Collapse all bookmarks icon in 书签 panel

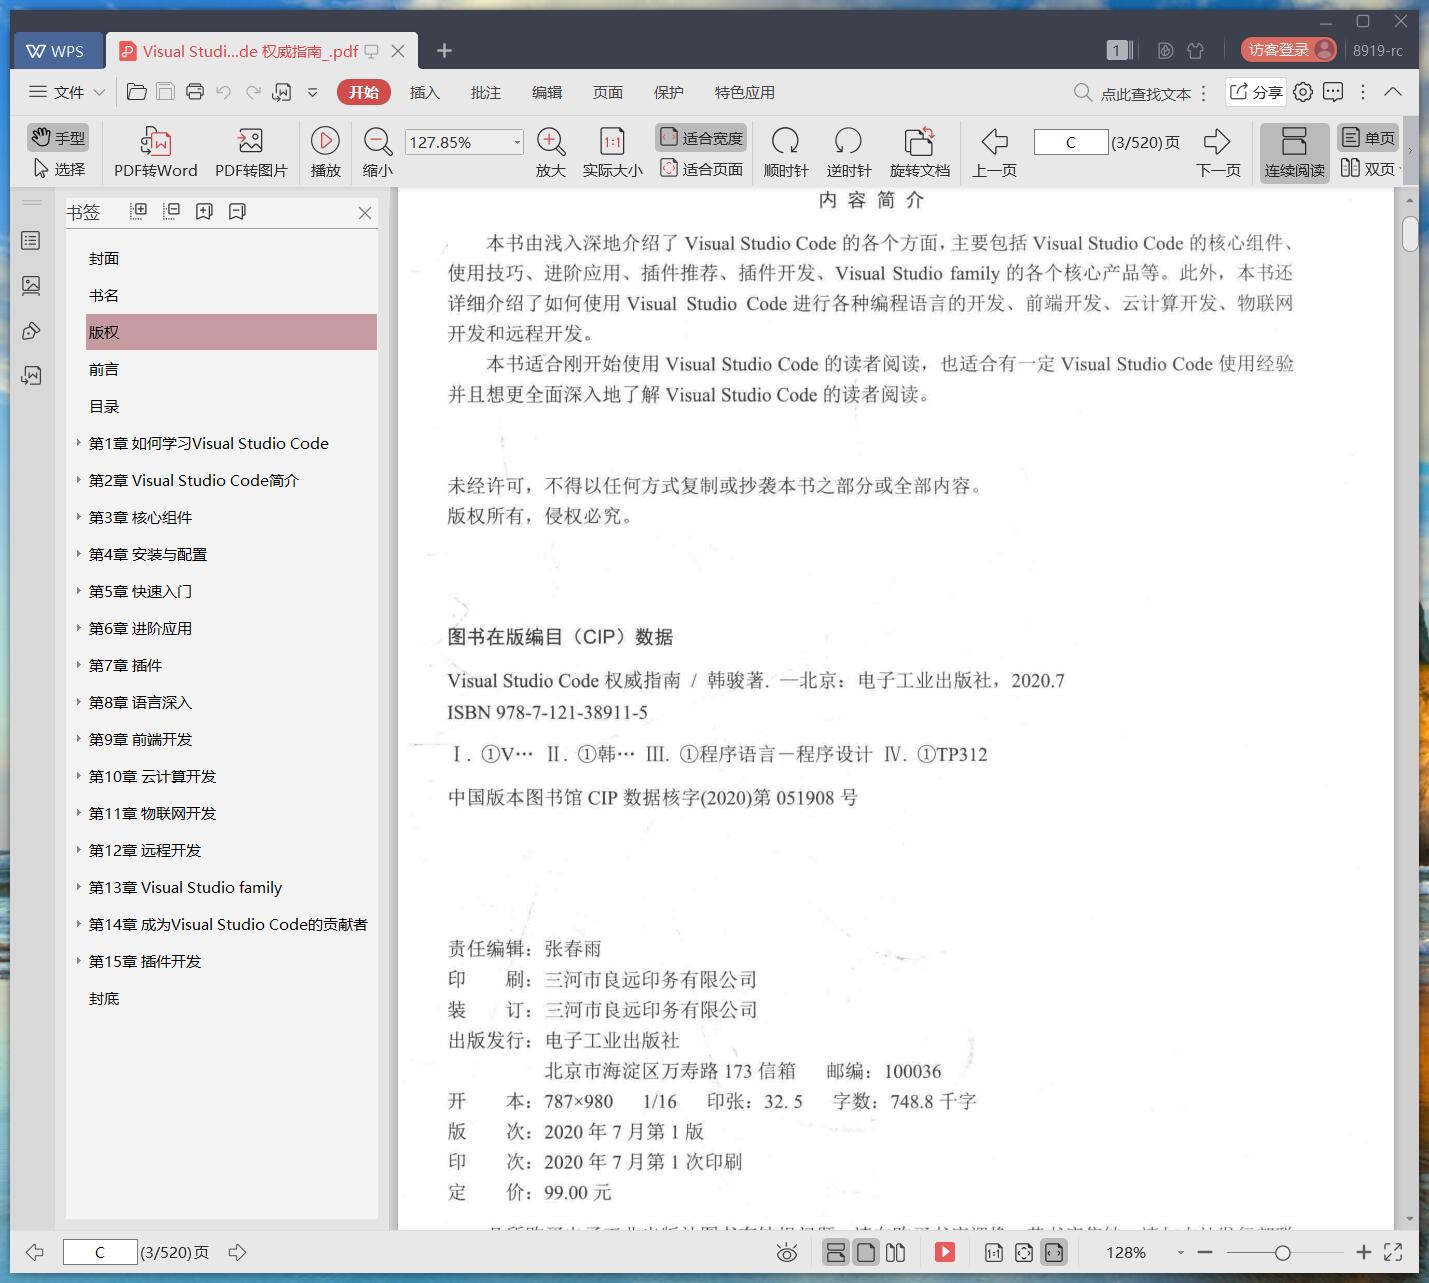point(171,211)
